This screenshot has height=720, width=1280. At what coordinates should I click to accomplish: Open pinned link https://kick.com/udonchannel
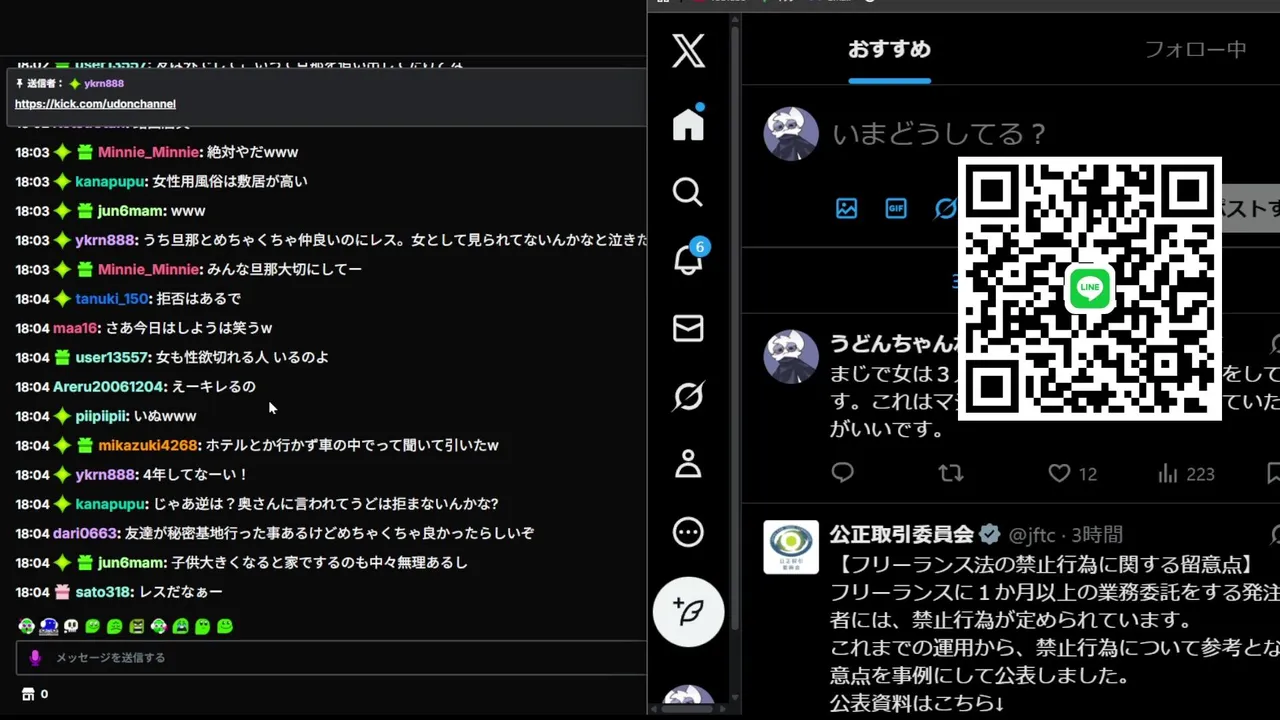point(95,104)
